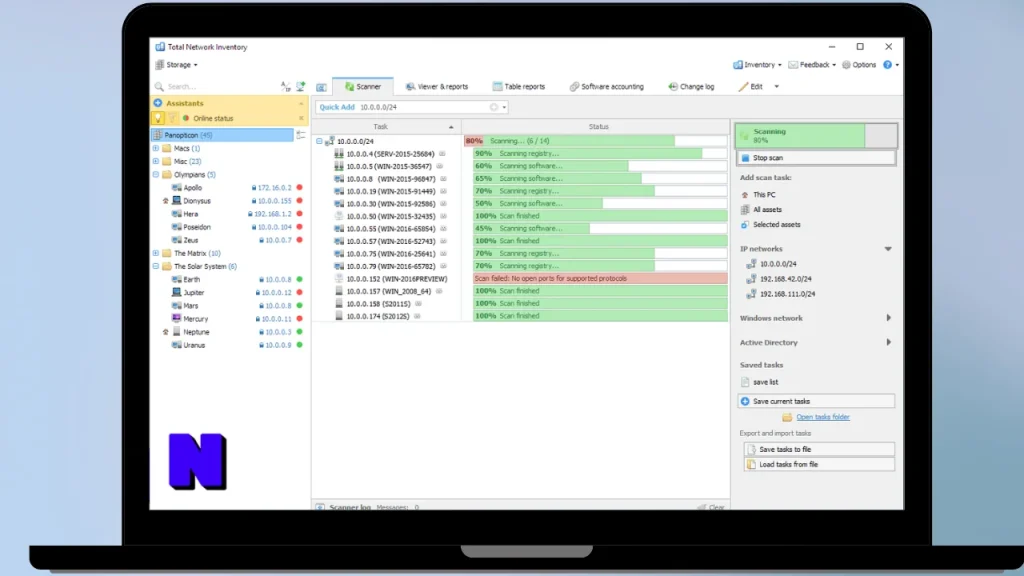Expand the Misc folder
The width and height of the screenshot is (1024, 576).
(x=156, y=161)
